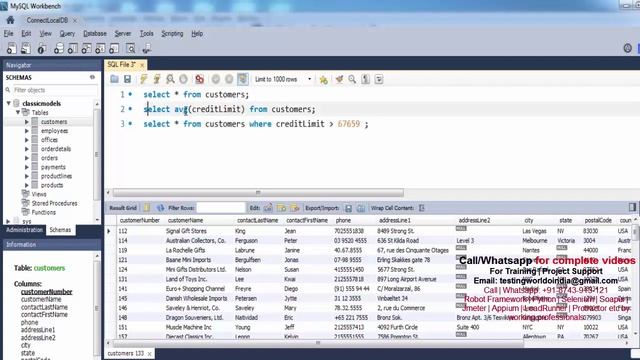
Task: Open the object inspector info icon
Action: [x=41, y=49]
